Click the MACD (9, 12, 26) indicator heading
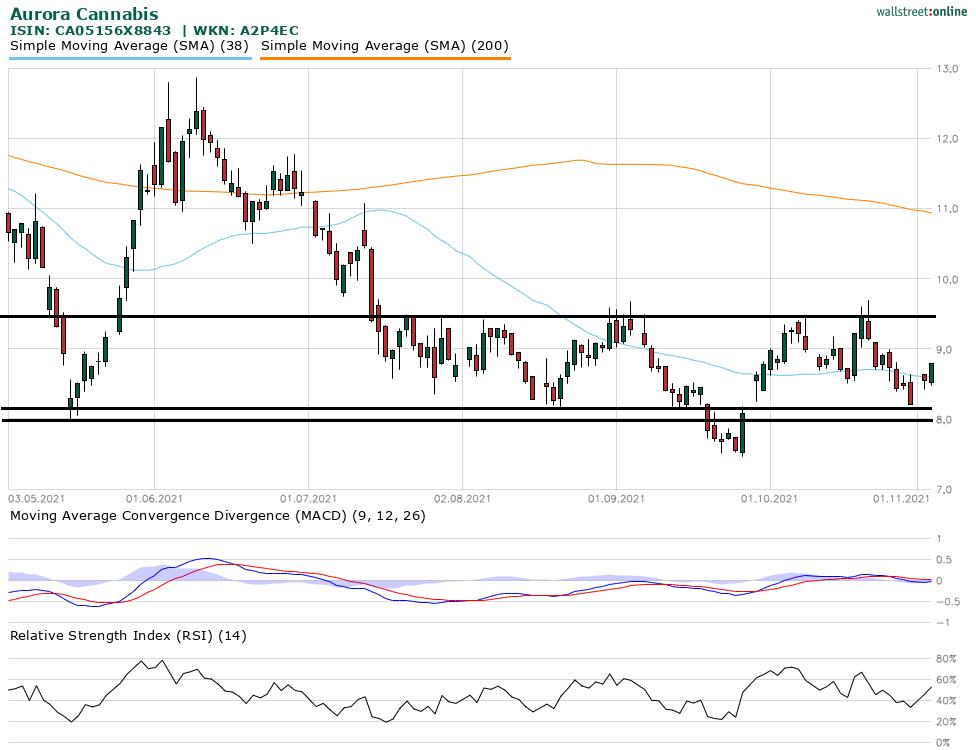The width and height of the screenshot is (976, 750). point(218,516)
